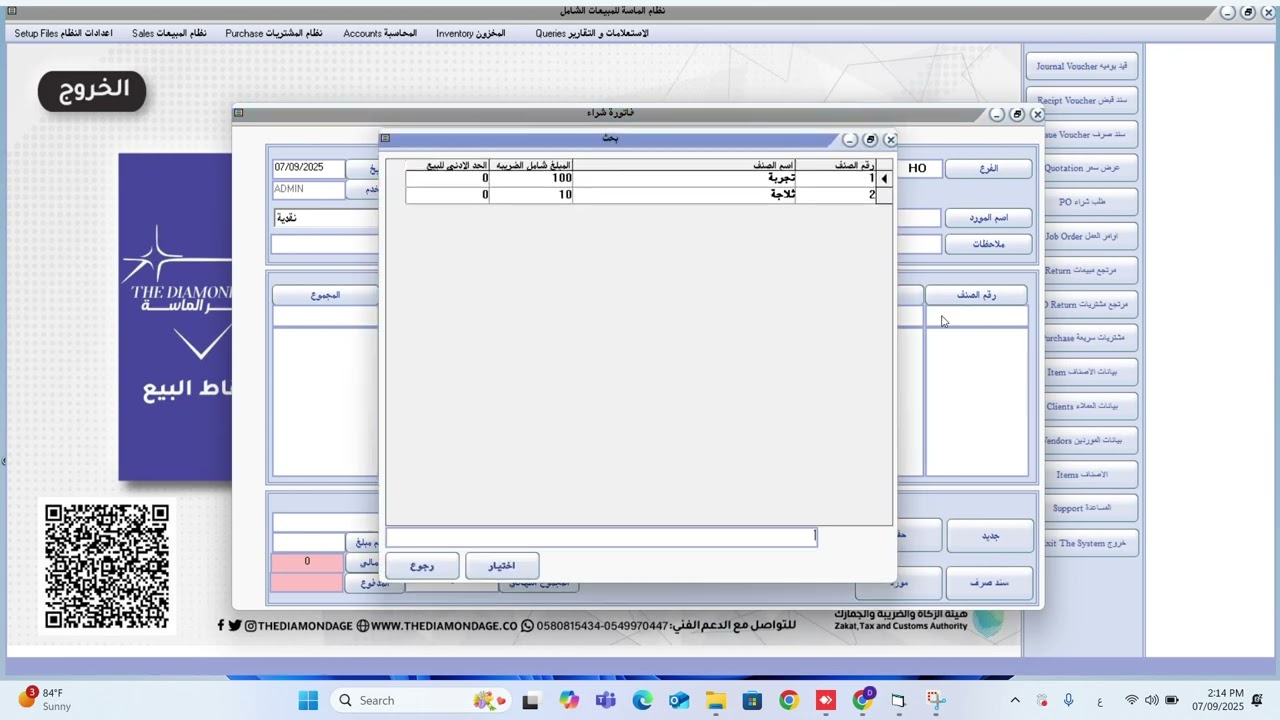Open Chrome profile D in the taskbar
This screenshot has width=1280, height=720.
click(862, 700)
